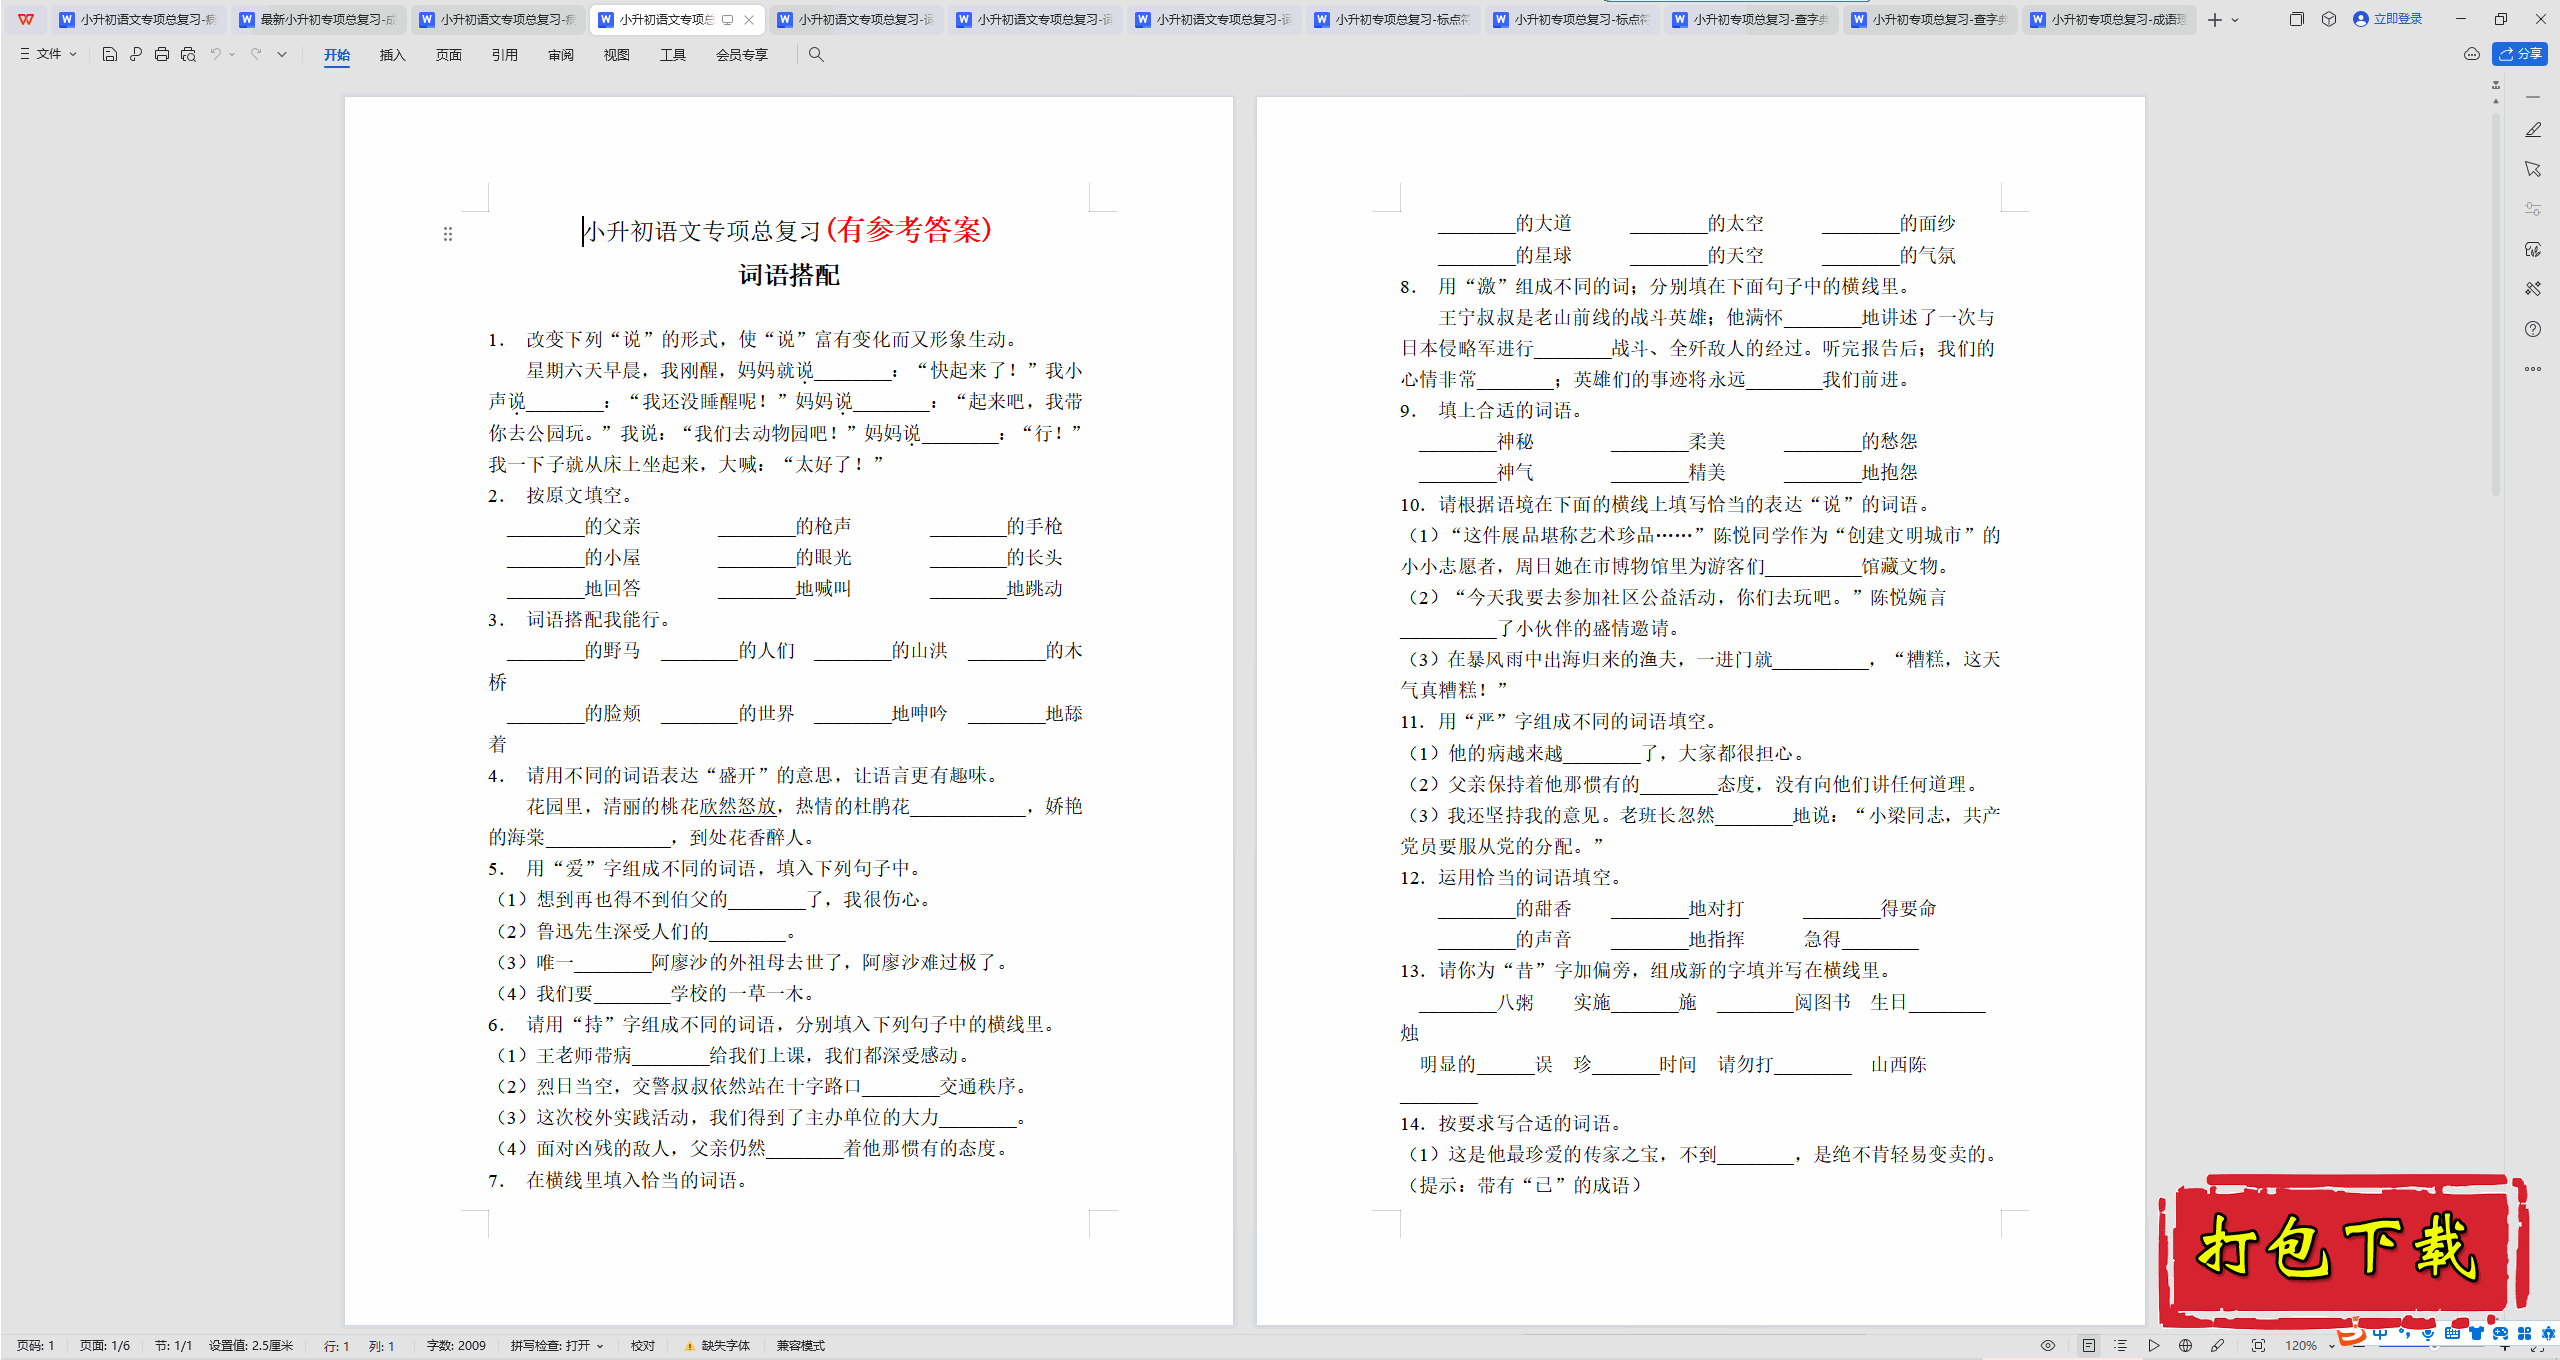Toggle eye protection mode icon in status bar
The image size is (2560, 1360).
[x=2048, y=1346]
